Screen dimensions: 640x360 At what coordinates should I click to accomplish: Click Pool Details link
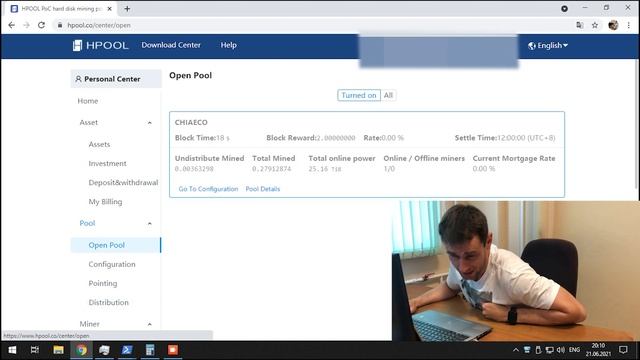point(263,189)
